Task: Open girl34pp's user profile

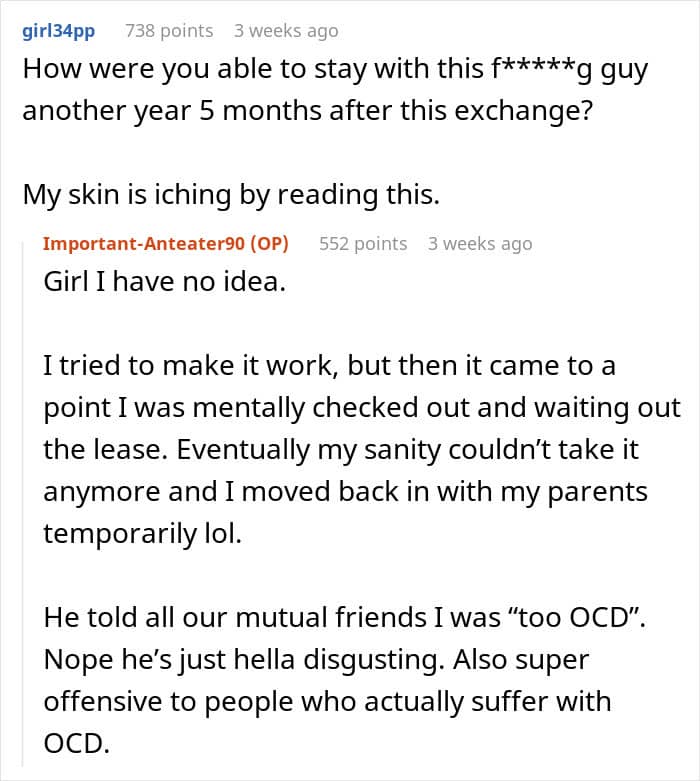Action: click(x=58, y=31)
